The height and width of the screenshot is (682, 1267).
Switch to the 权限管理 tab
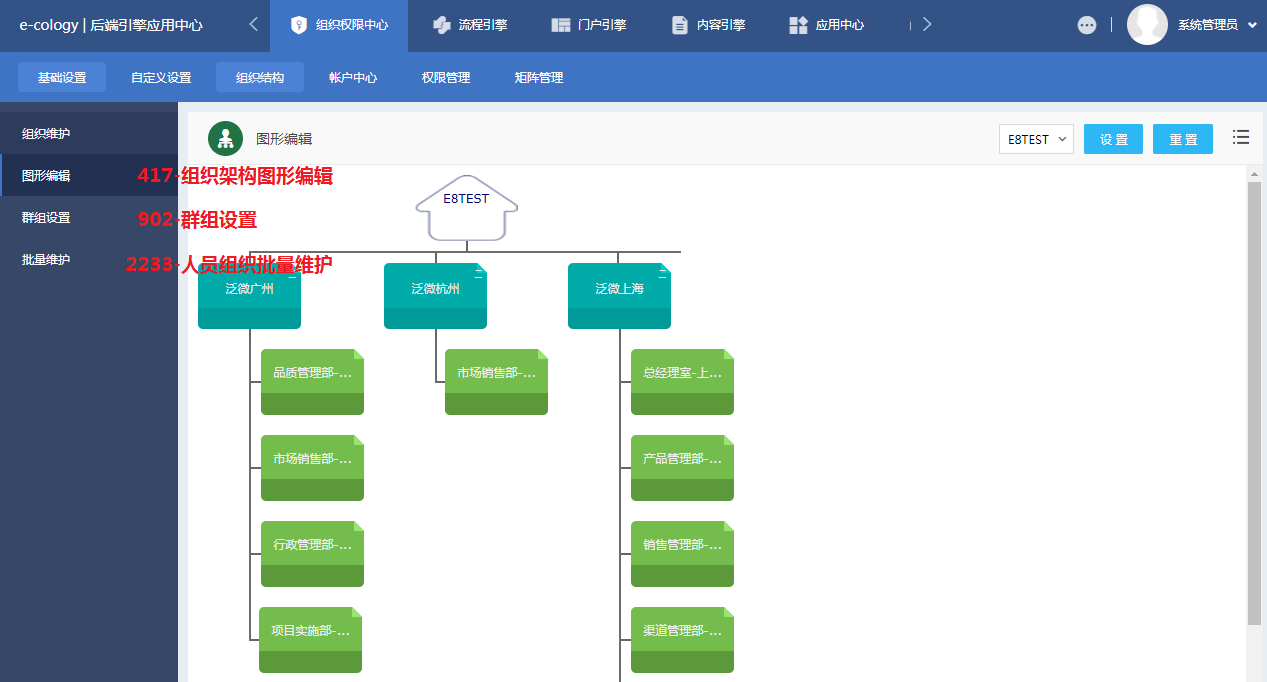(446, 77)
